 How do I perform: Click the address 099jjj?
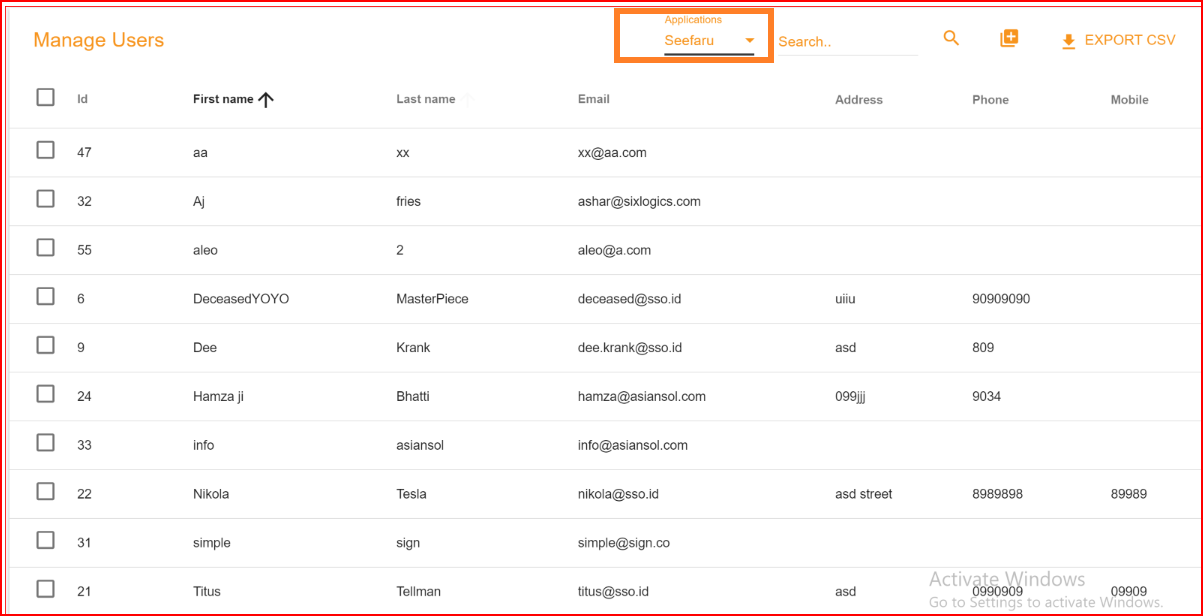[x=850, y=397]
